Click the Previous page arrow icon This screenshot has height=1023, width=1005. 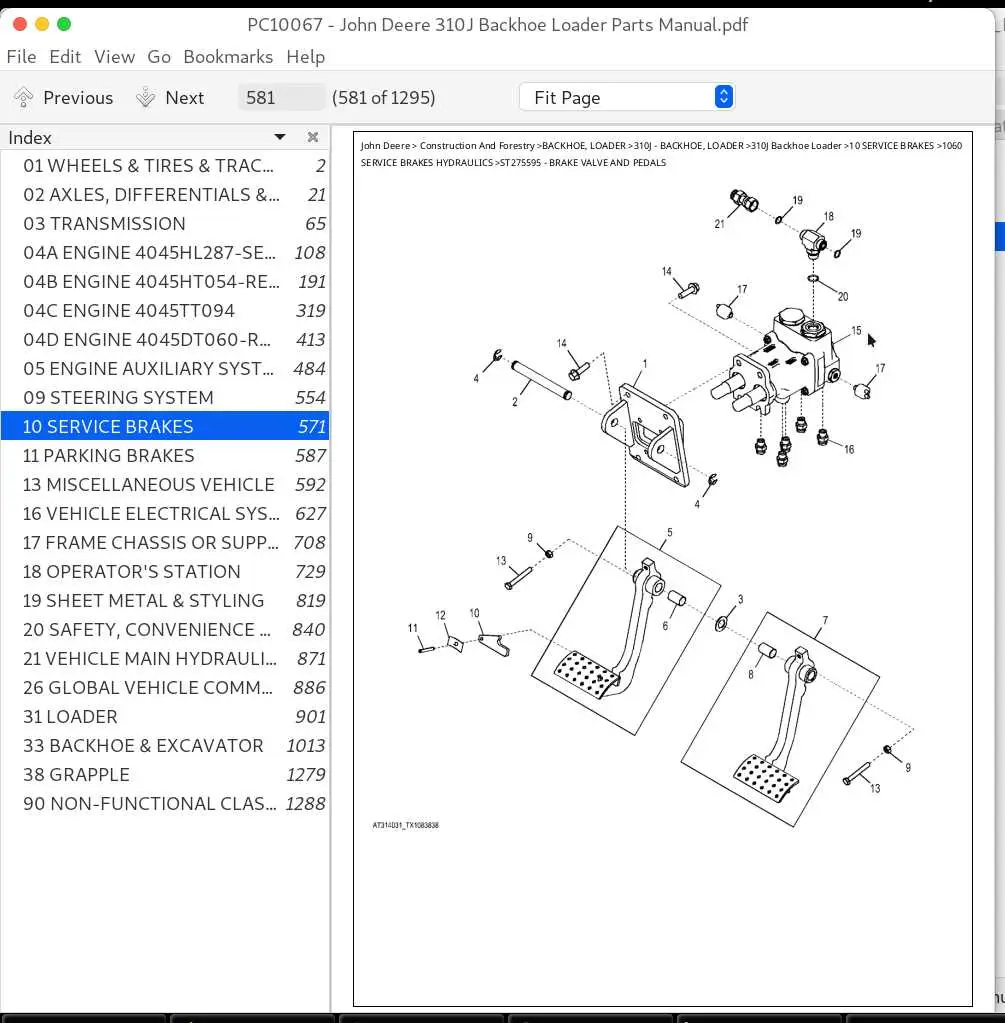coord(23,97)
